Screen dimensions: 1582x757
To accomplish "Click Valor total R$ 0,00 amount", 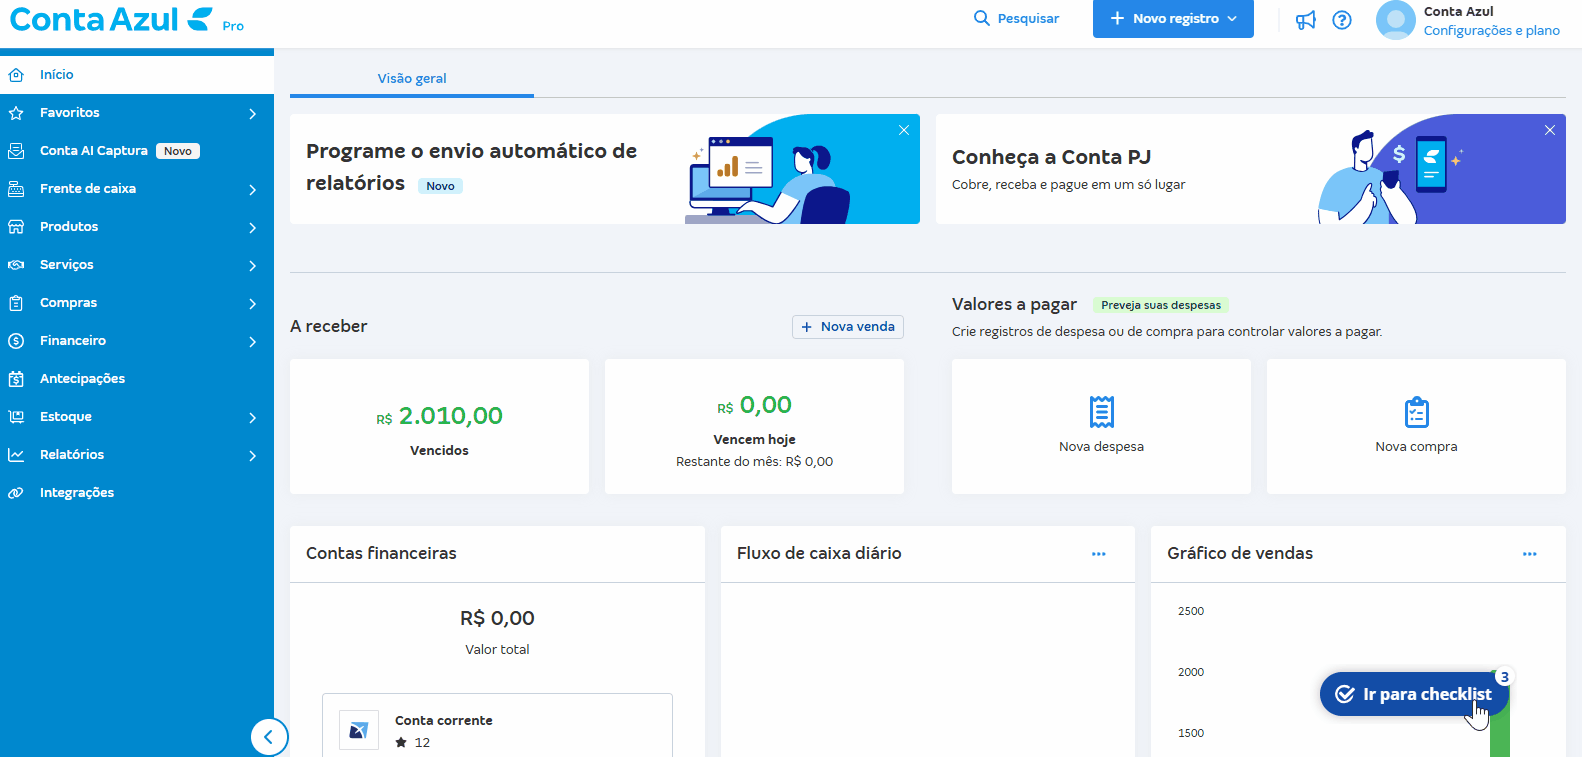I will [x=497, y=619].
